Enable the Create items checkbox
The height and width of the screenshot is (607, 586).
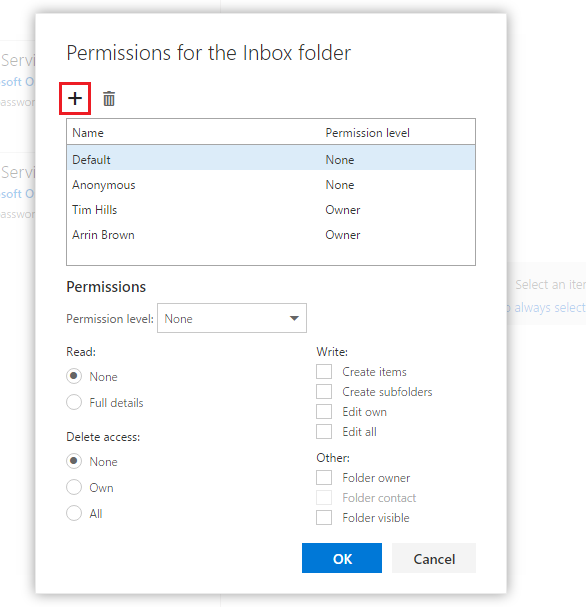tap(324, 372)
